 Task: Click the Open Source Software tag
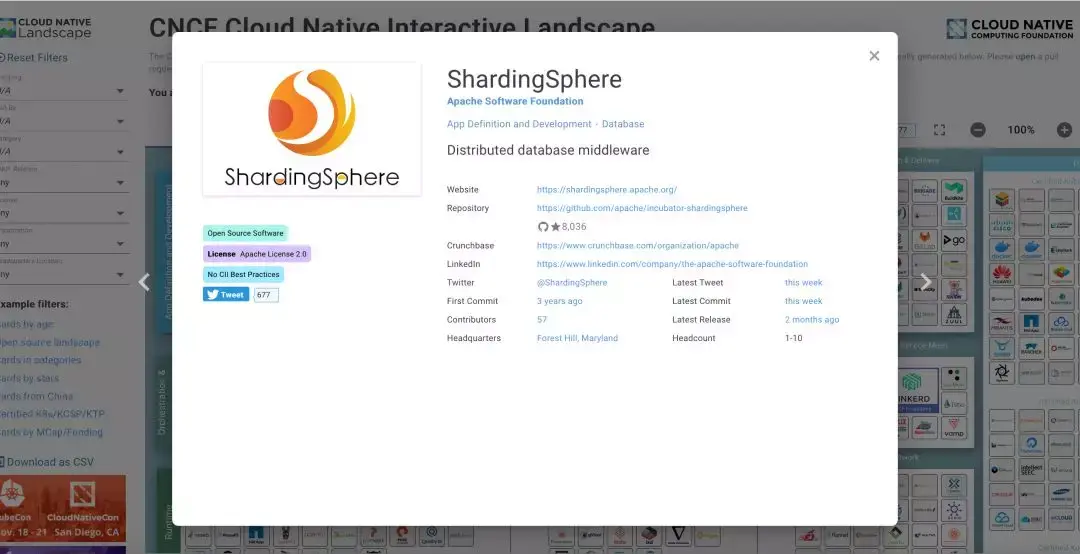245,234
